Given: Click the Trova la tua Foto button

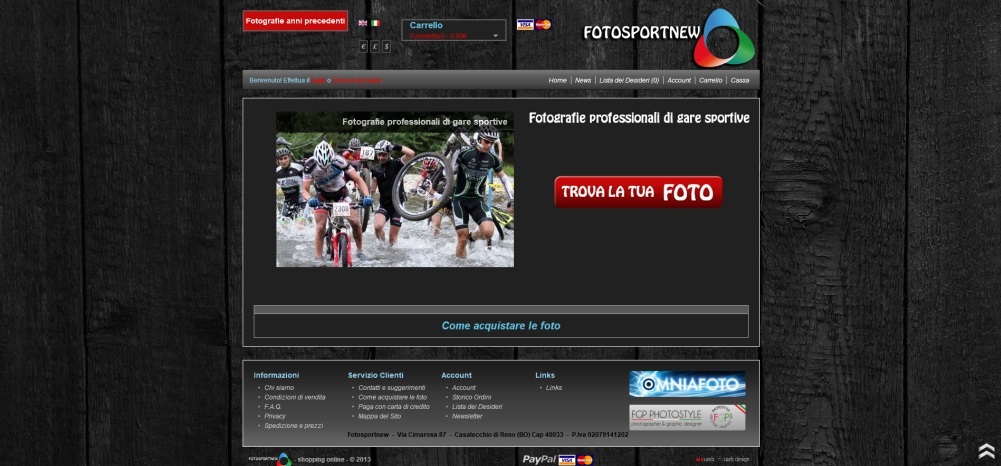Looking at the screenshot, I should click(638, 192).
